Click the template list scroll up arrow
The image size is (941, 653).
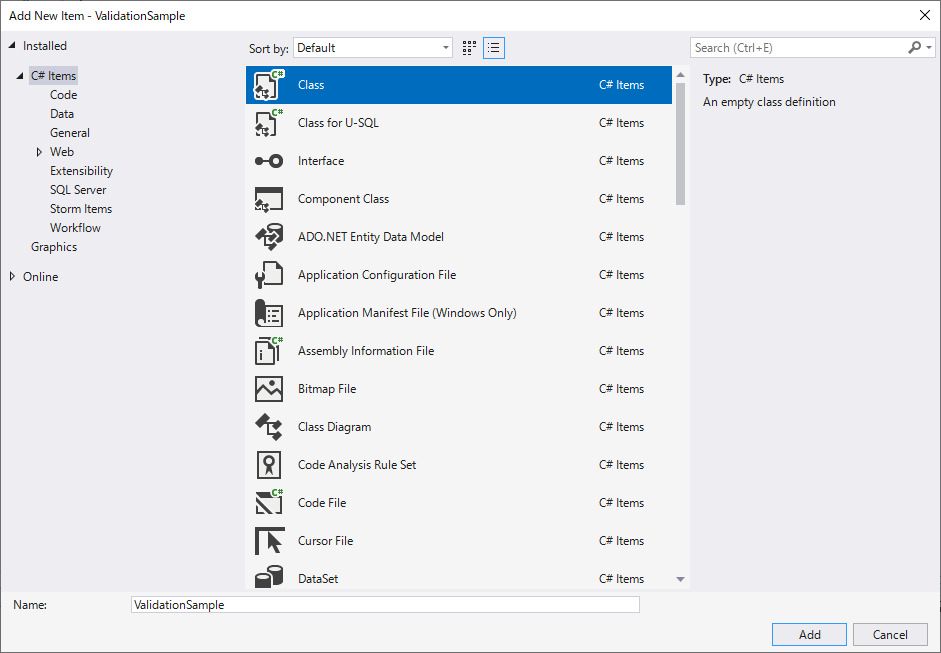pos(680,74)
